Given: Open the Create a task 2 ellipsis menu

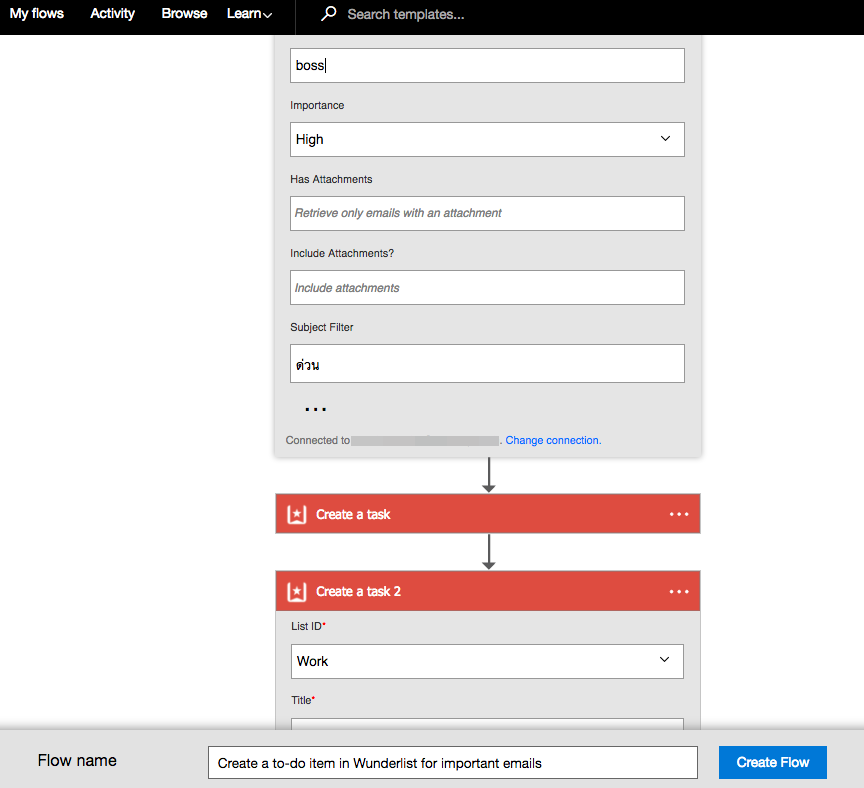Looking at the screenshot, I should point(679,591).
